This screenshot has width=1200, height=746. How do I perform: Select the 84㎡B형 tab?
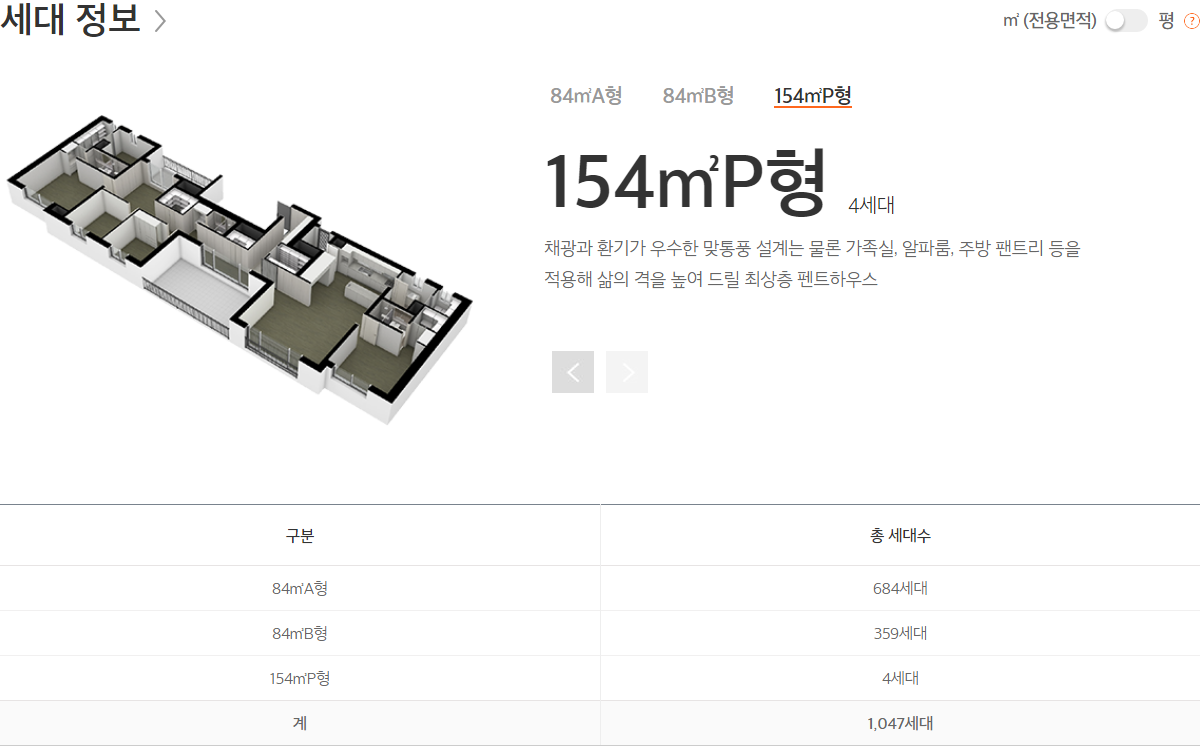(x=698, y=96)
